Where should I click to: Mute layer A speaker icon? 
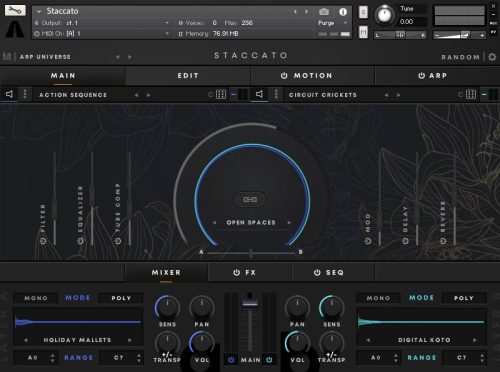[x=9, y=94]
